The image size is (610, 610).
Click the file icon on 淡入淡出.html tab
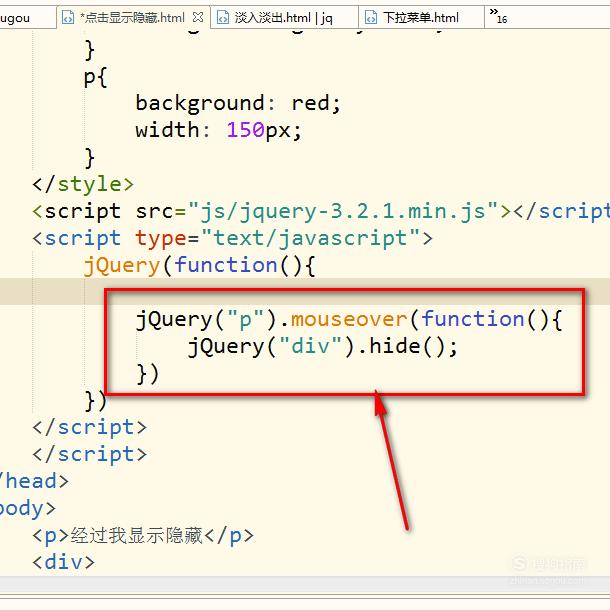coord(223,18)
